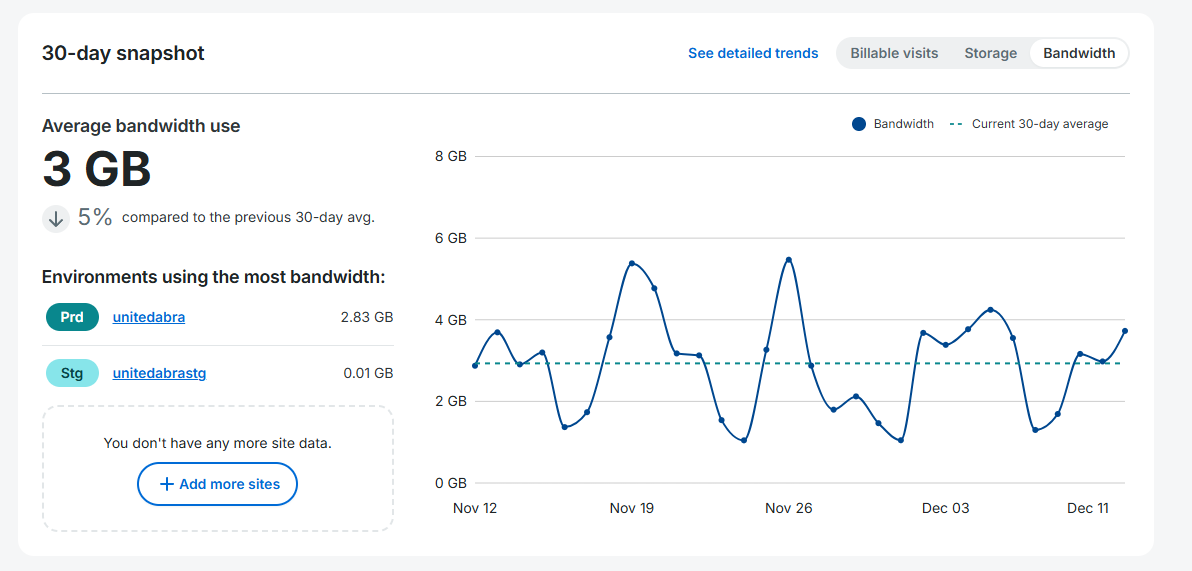
Task: Open See detailed trends link
Action: [x=753, y=53]
